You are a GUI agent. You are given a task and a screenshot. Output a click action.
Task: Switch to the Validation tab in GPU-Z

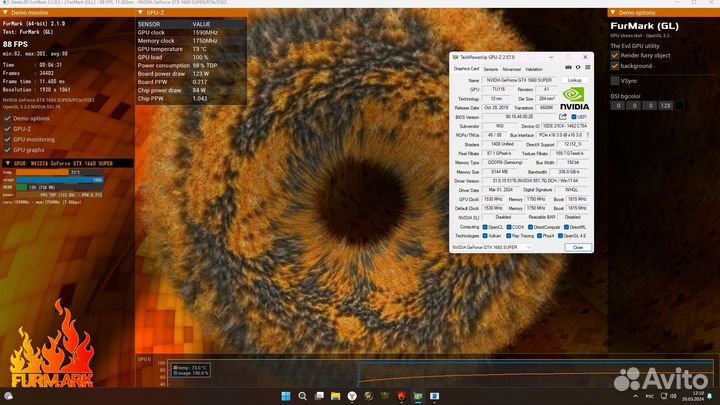(534, 69)
